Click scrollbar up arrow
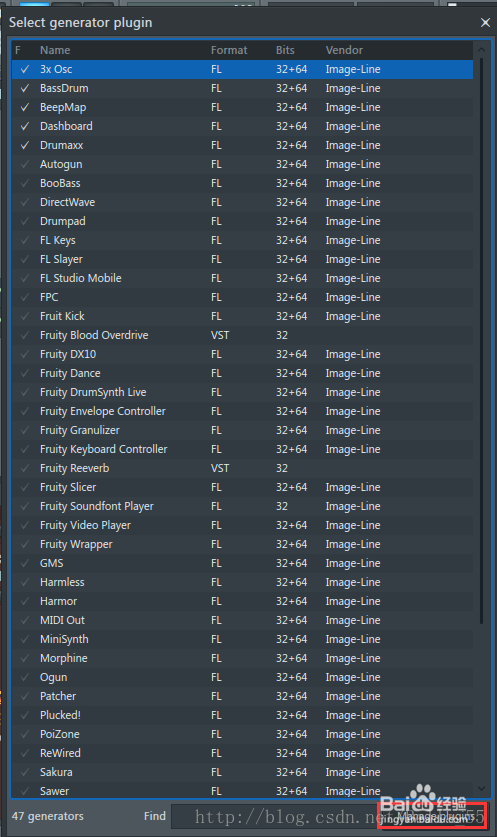The width and height of the screenshot is (497, 837). (481, 50)
